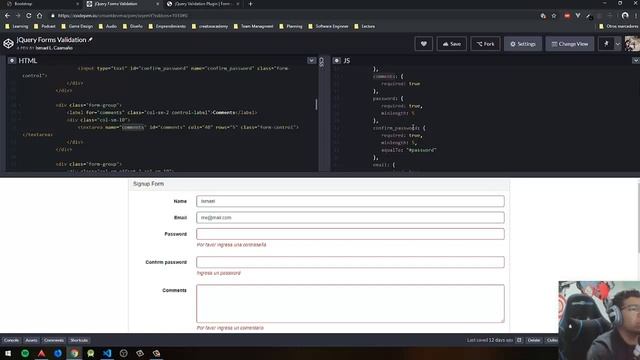Open Software Engineer bookmark folder
The image size is (640, 360).
[x=328, y=26]
